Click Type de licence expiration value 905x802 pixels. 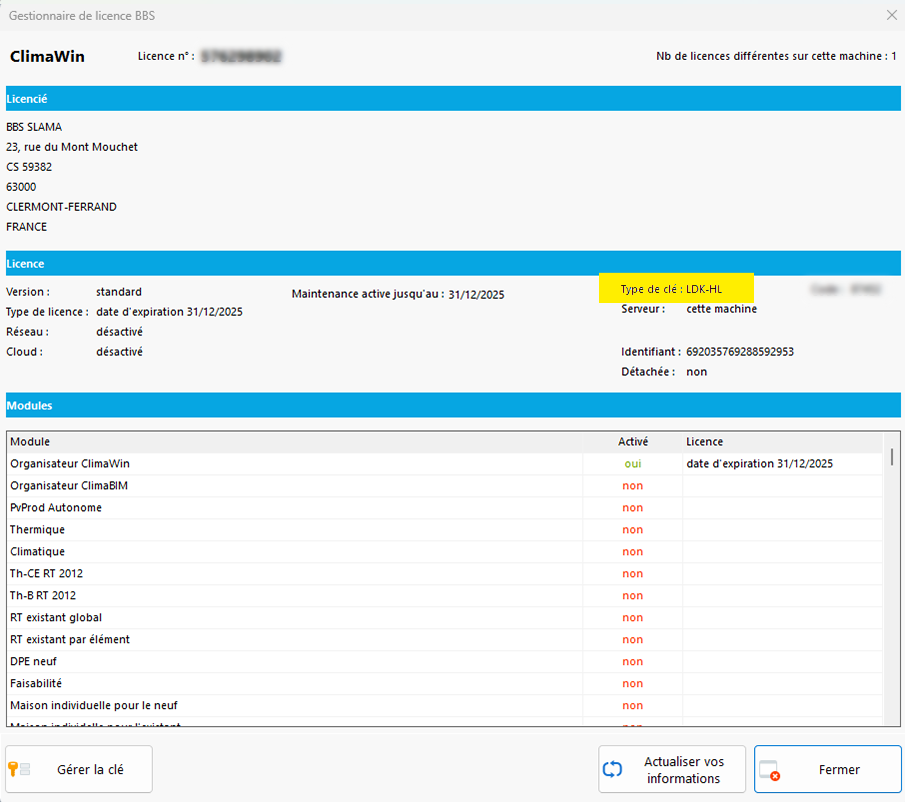(x=169, y=312)
